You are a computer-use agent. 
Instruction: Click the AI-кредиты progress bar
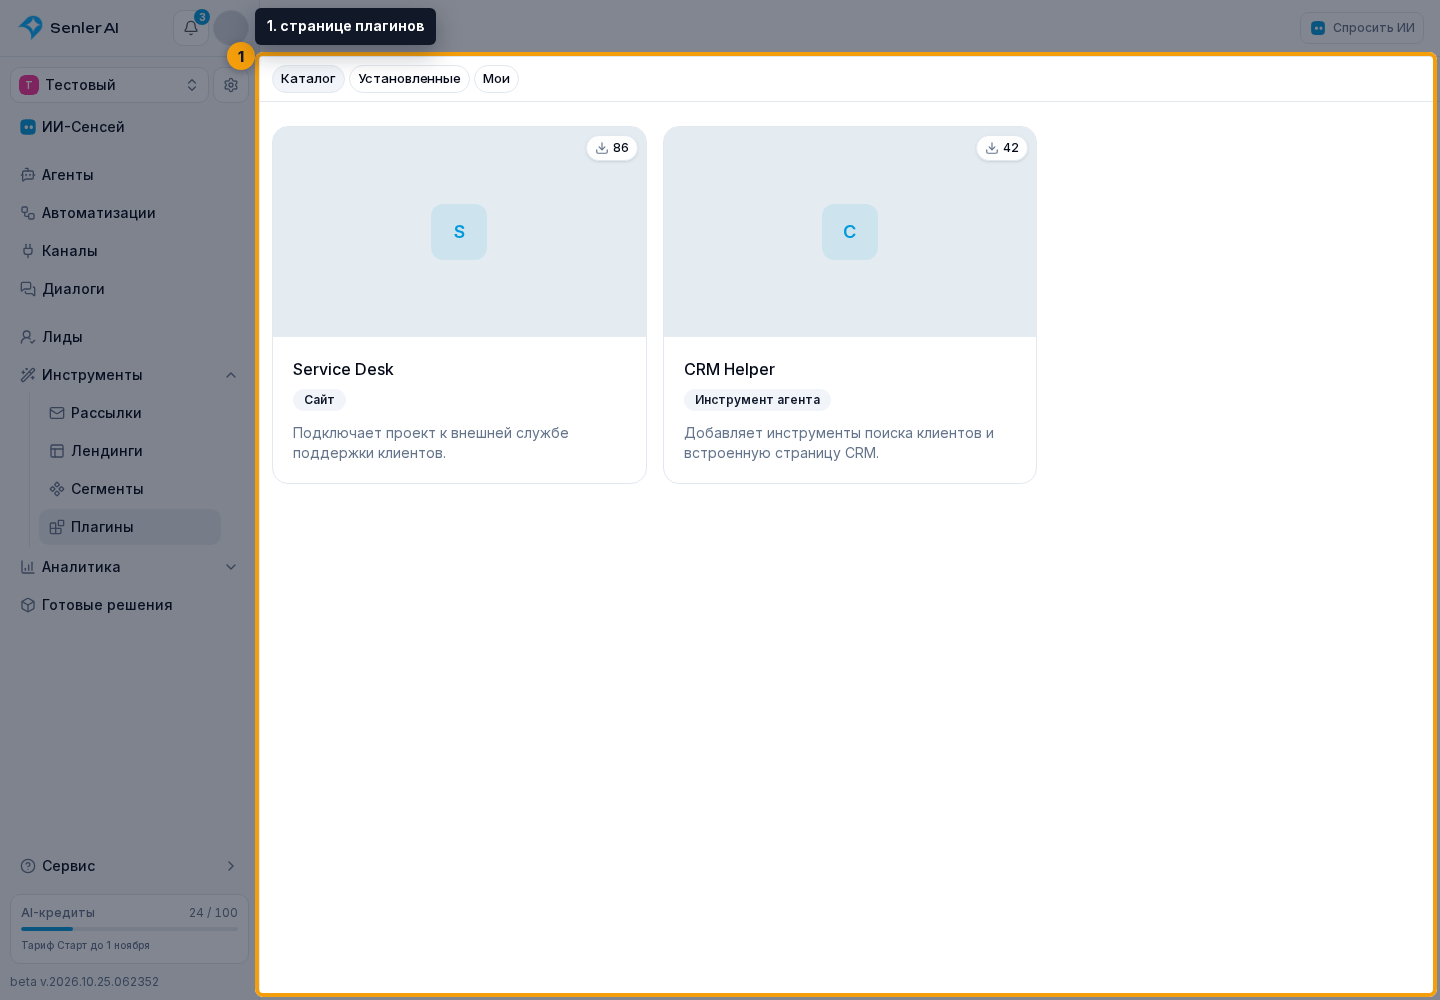click(129, 929)
